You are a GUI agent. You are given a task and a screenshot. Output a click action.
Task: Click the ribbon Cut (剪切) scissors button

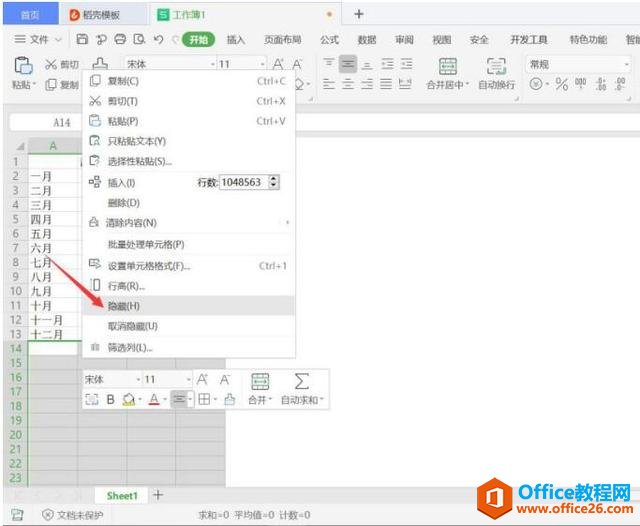tap(62, 64)
